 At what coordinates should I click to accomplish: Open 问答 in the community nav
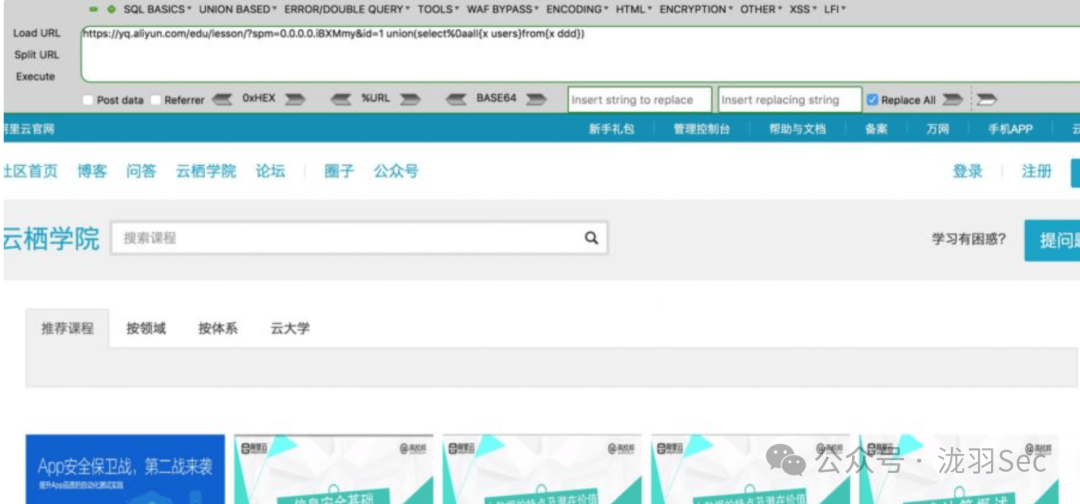(x=141, y=171)
